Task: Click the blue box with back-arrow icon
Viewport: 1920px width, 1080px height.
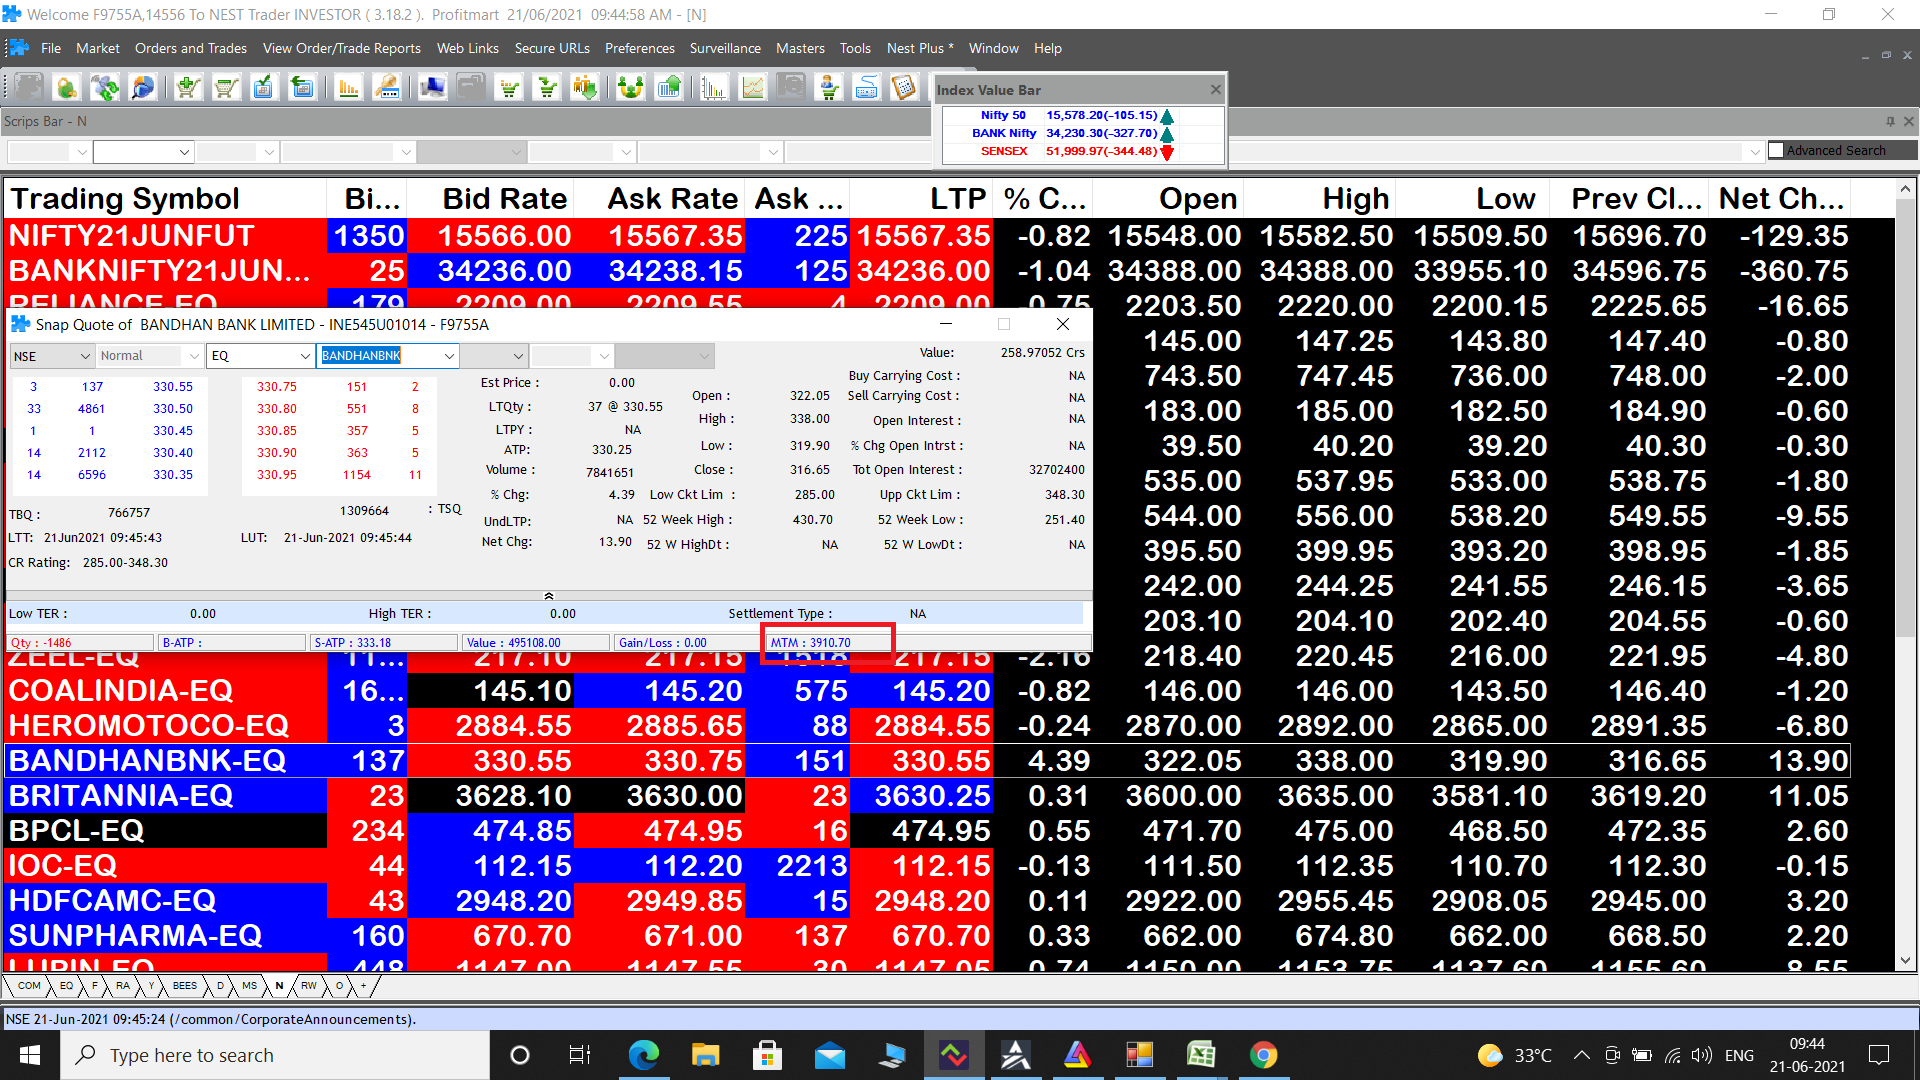Action: [301, 88]
